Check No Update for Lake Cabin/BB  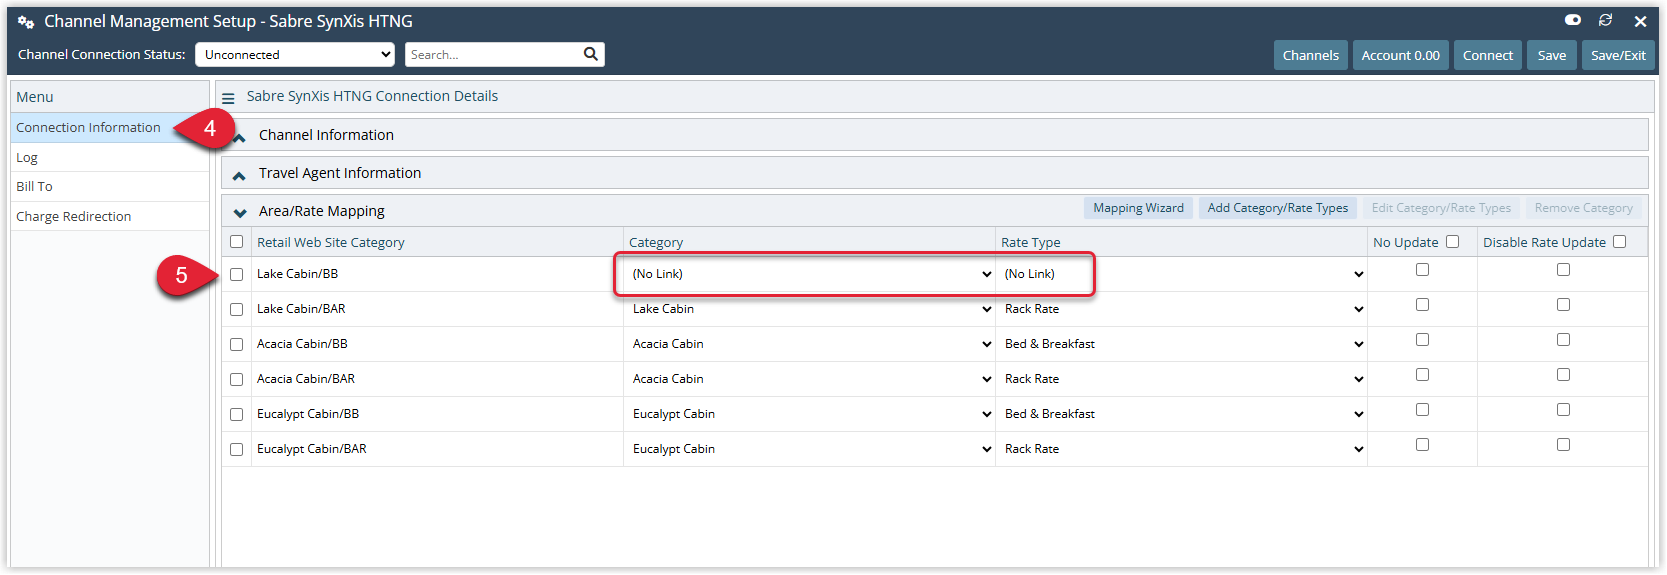click(1422, 270)
